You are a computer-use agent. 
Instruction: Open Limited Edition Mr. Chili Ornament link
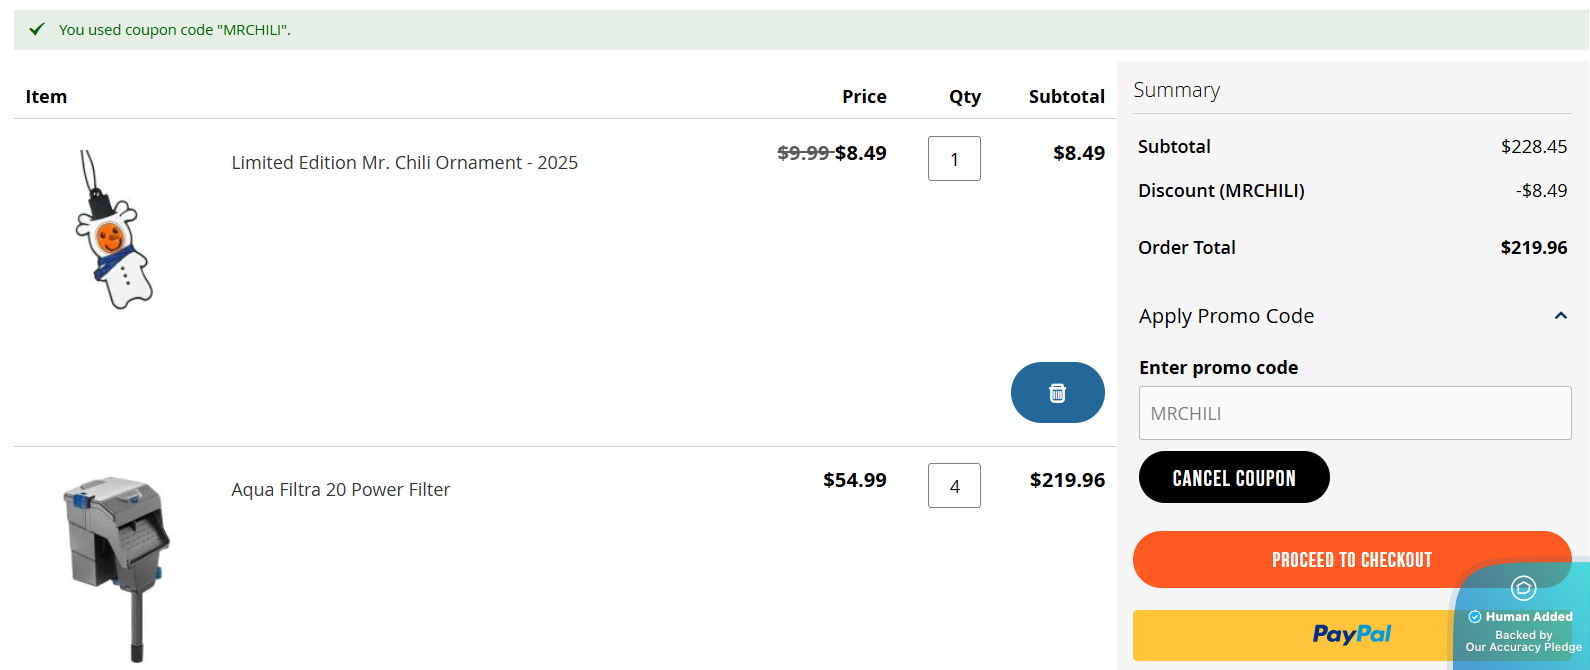click(x=404, y=163)
